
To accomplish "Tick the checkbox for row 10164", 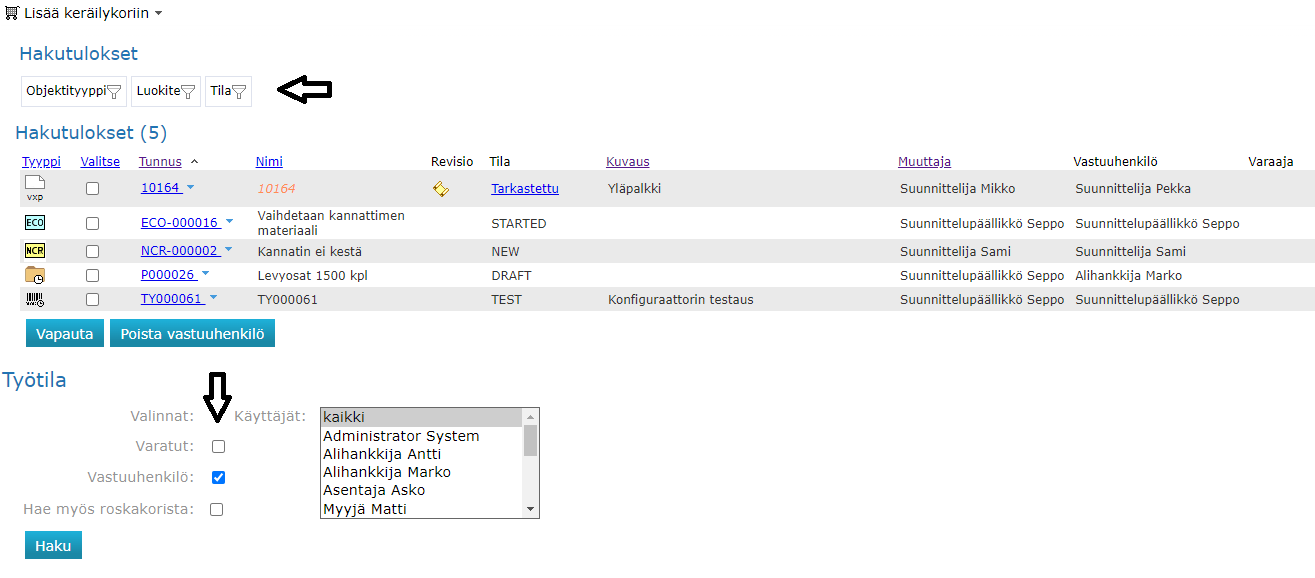I will 92,188.
